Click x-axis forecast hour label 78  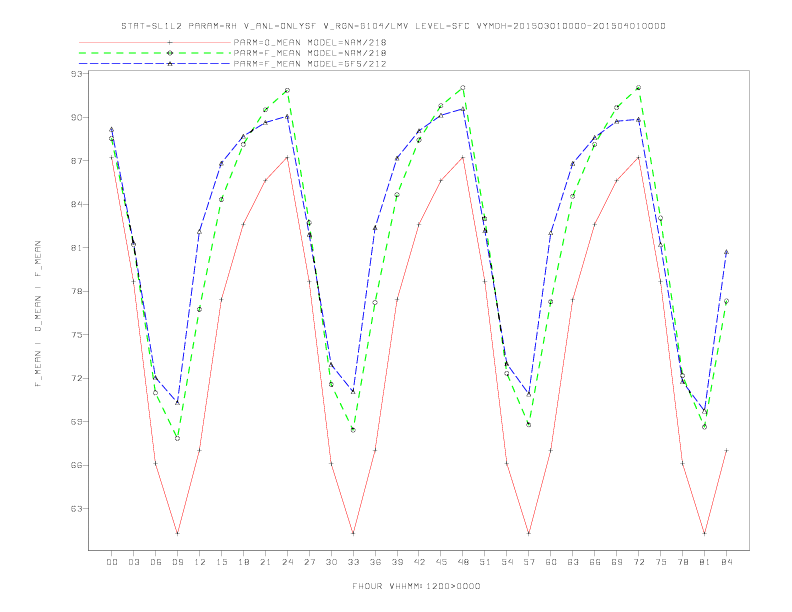[x=682, y=562]
